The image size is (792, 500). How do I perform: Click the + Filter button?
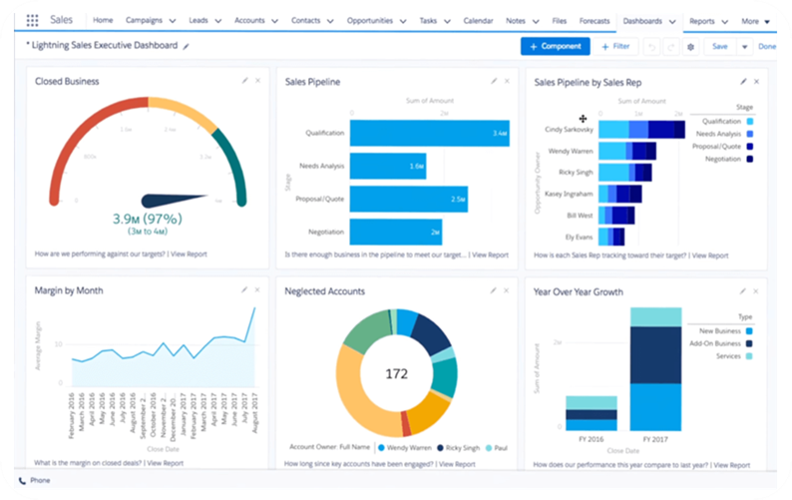coord(616,46)
